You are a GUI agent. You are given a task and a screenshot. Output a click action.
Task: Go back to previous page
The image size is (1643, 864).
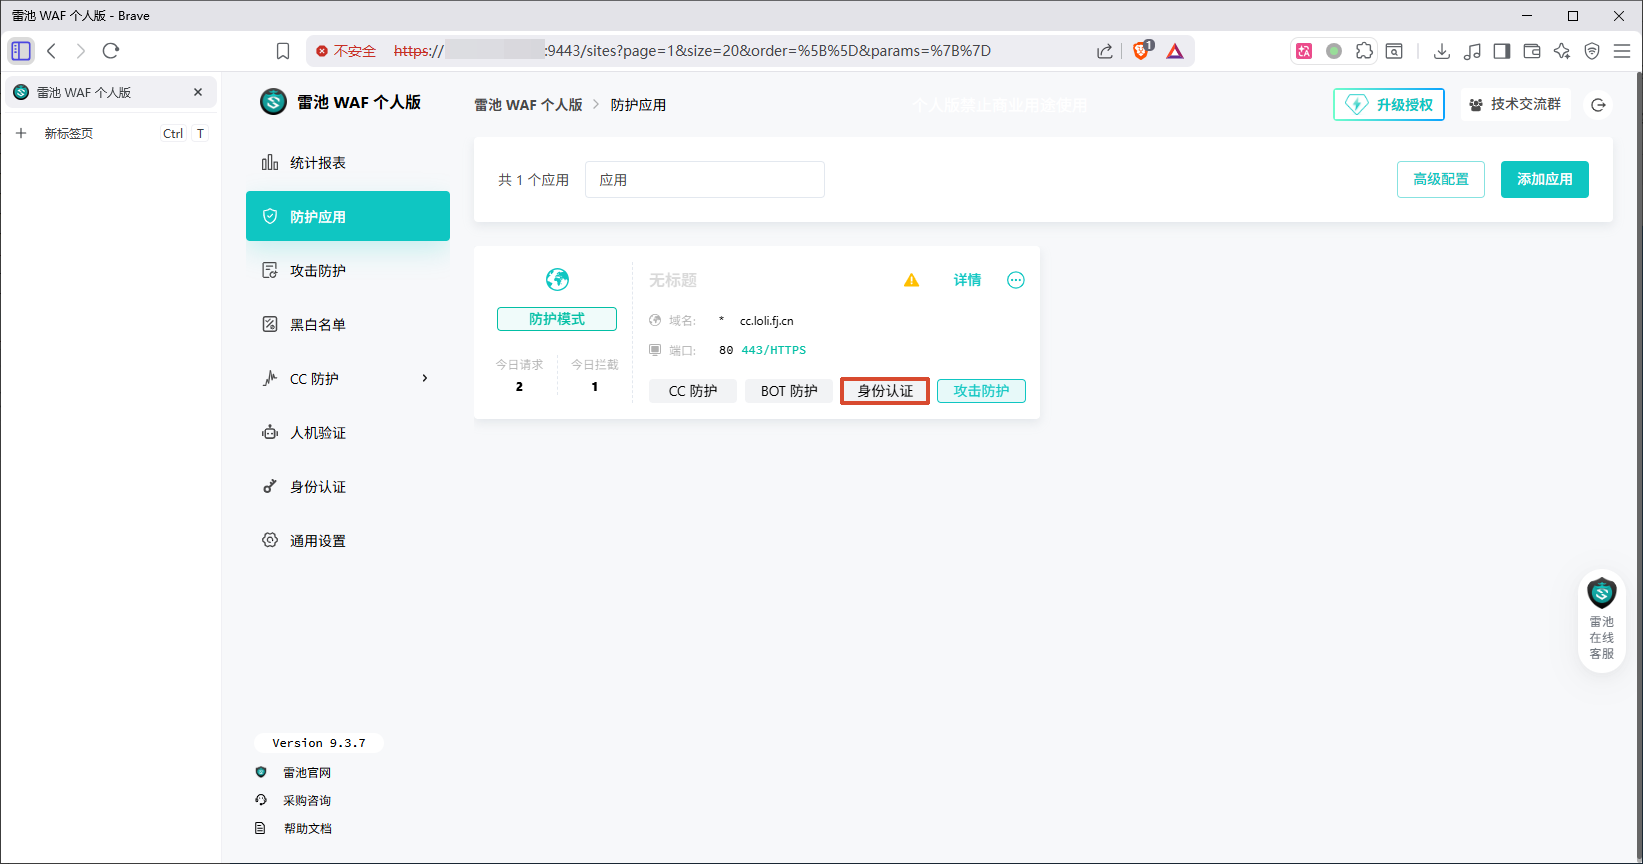52,51
